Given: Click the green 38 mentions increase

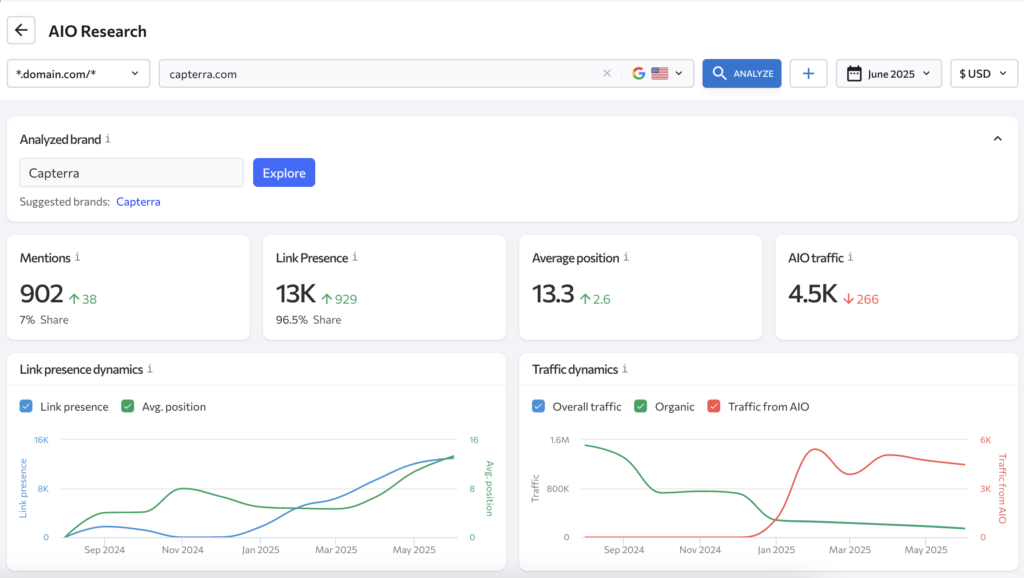Looking at the screenshot, I should (x=83, y=299).
